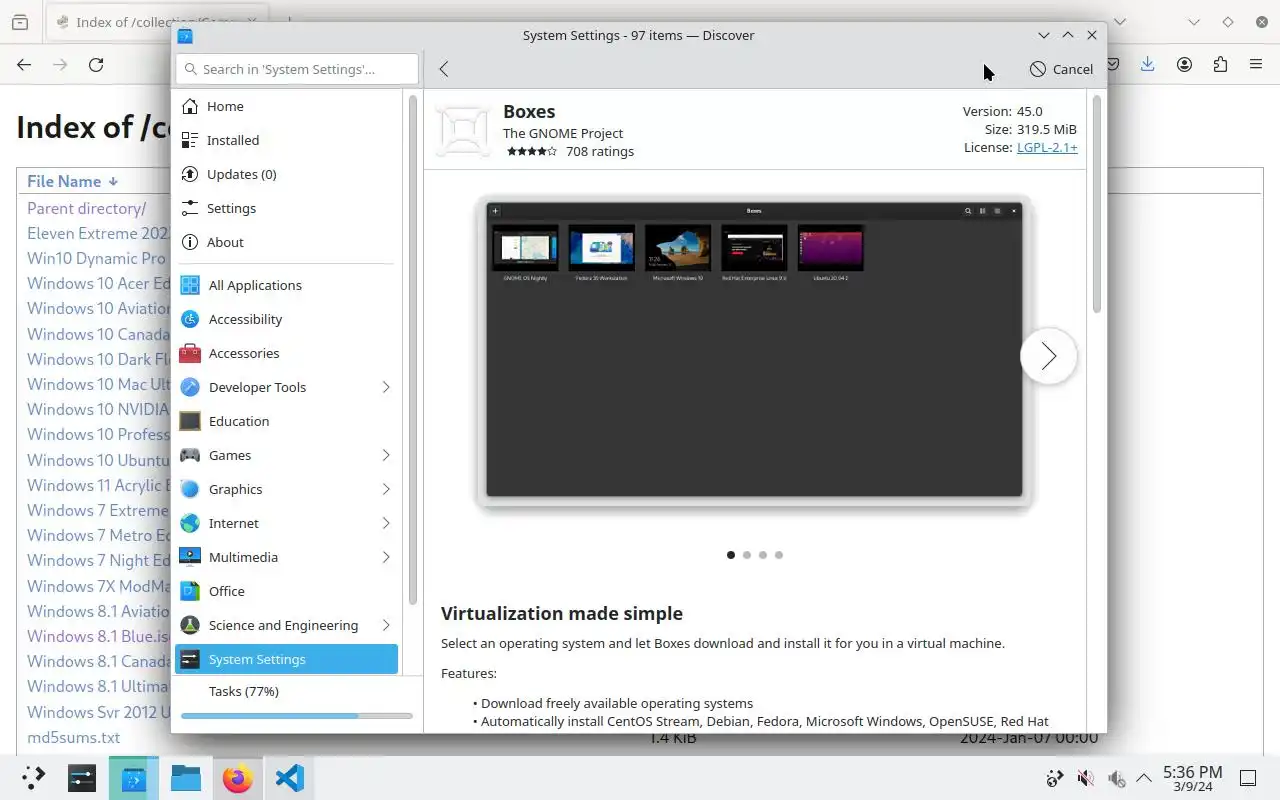The image size is (1280, 800).
Task: Select the Developer Tools category
Action: tap(287, 387)
